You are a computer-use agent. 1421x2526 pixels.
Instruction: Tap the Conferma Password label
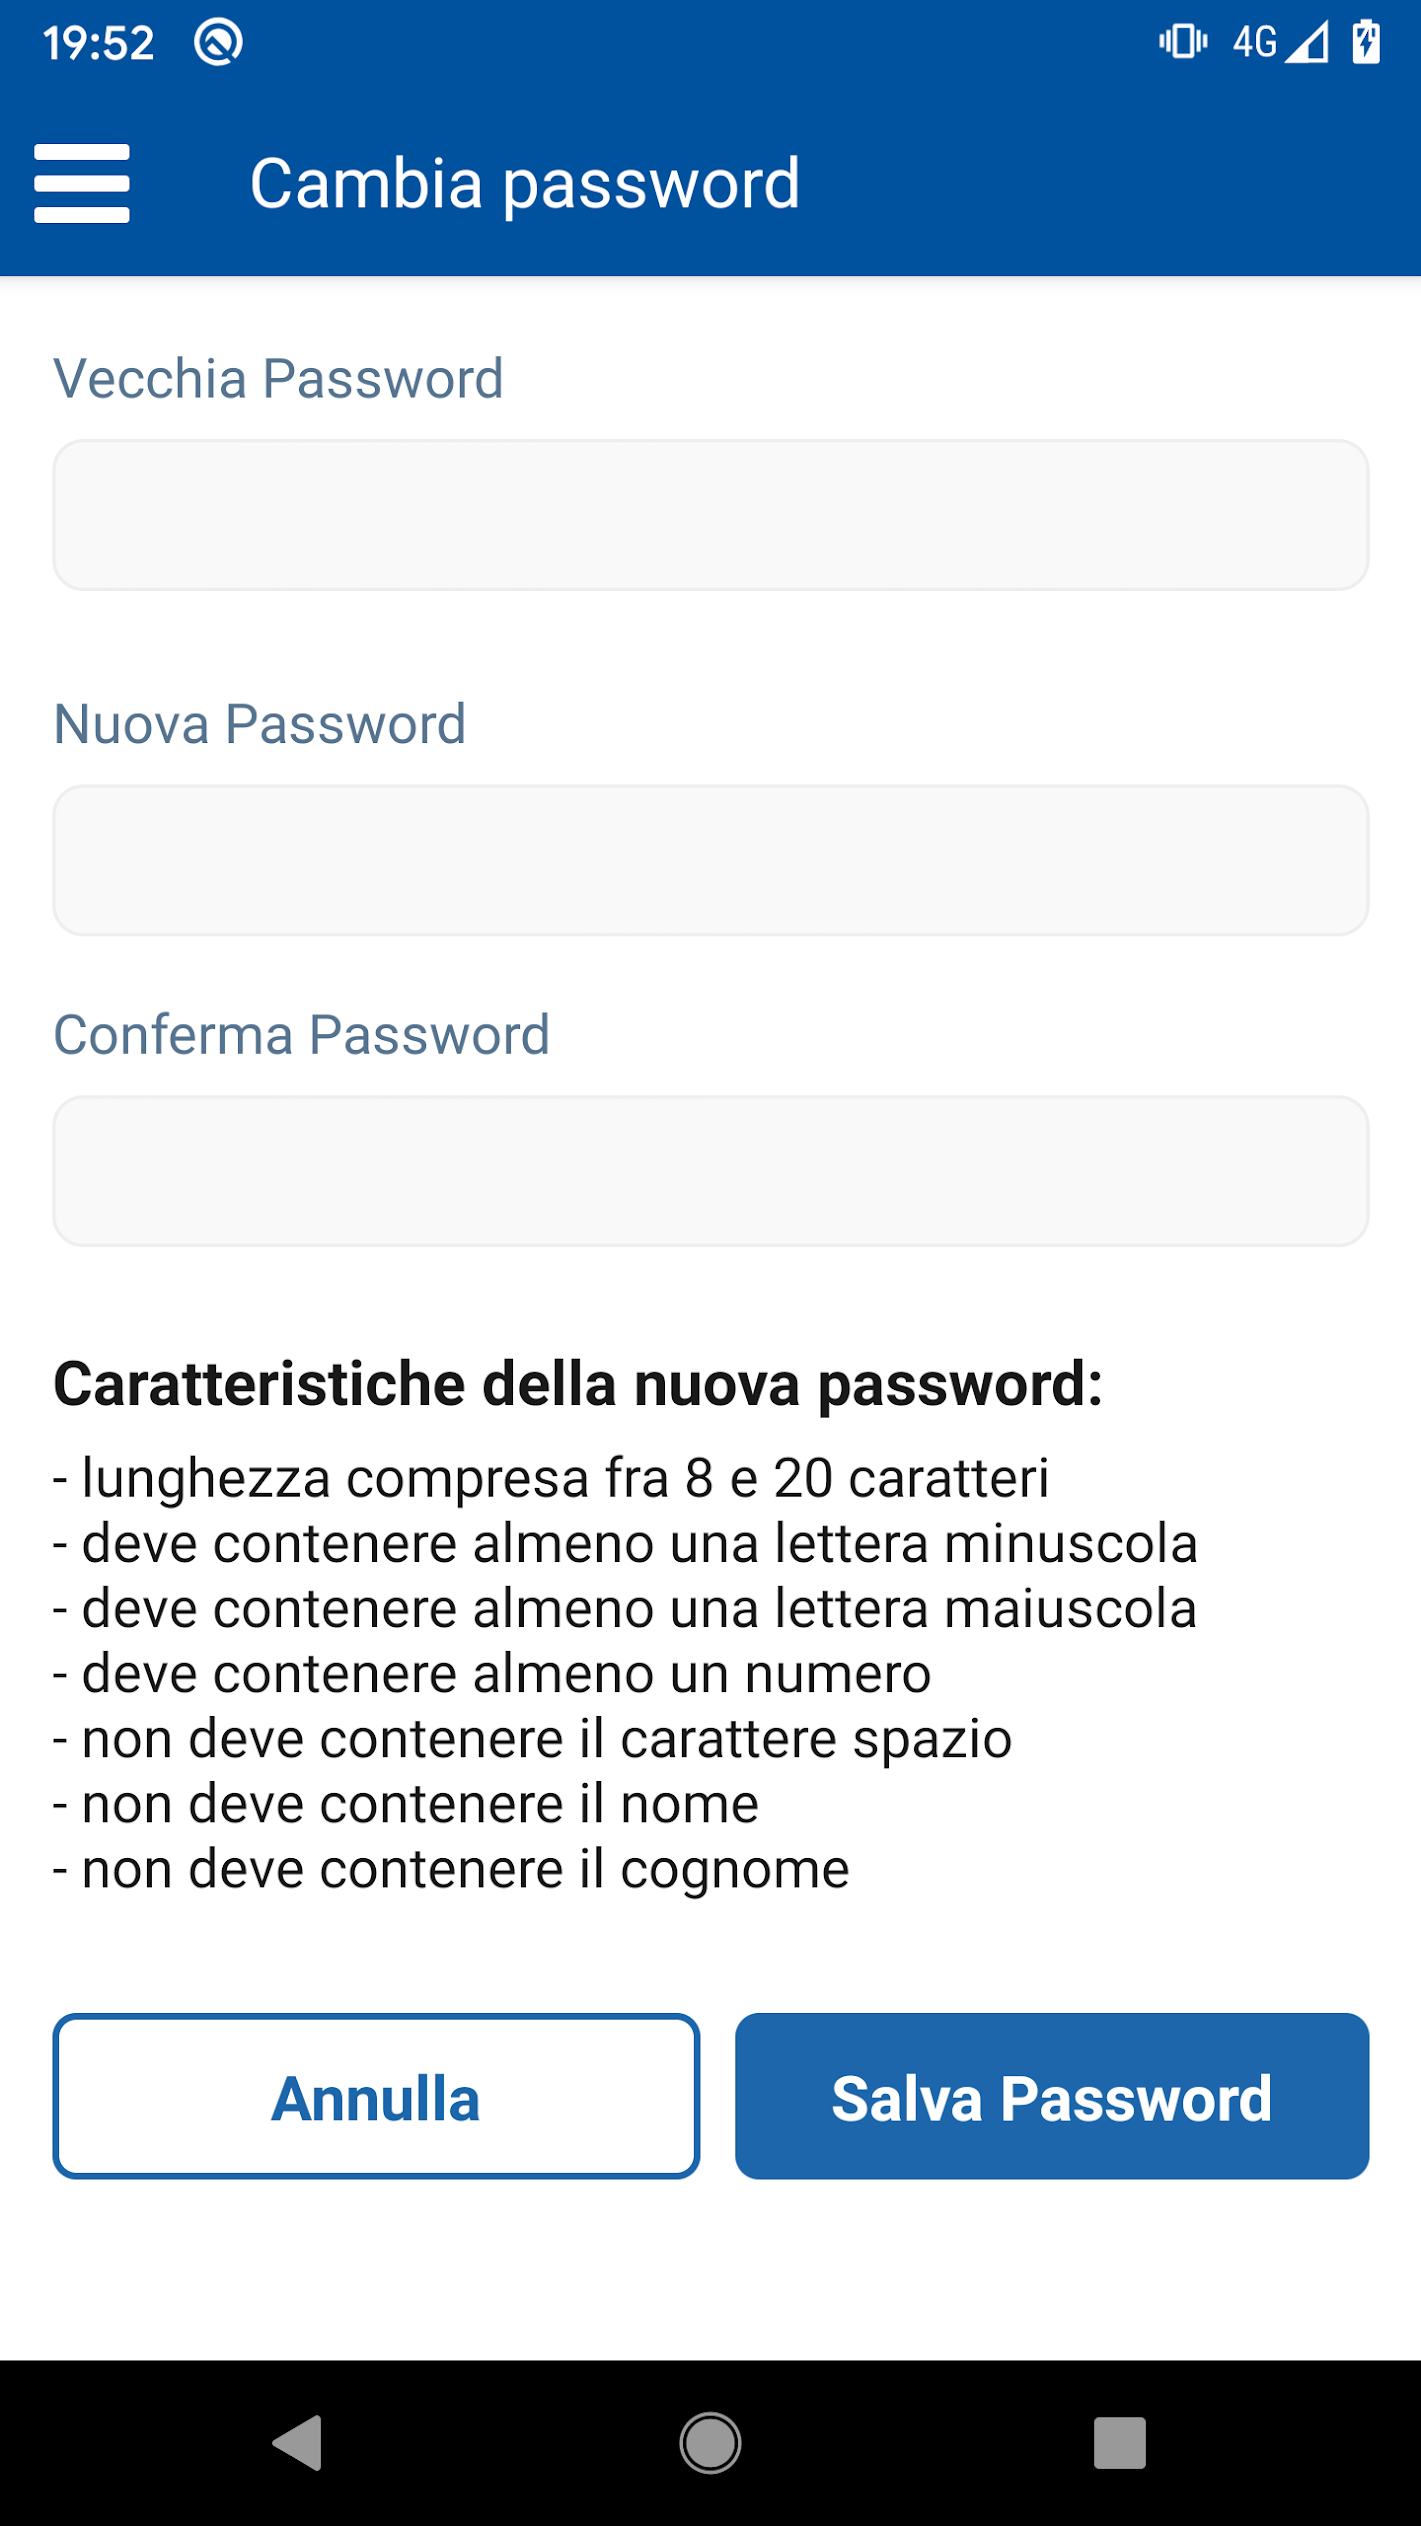(301, 1035)
